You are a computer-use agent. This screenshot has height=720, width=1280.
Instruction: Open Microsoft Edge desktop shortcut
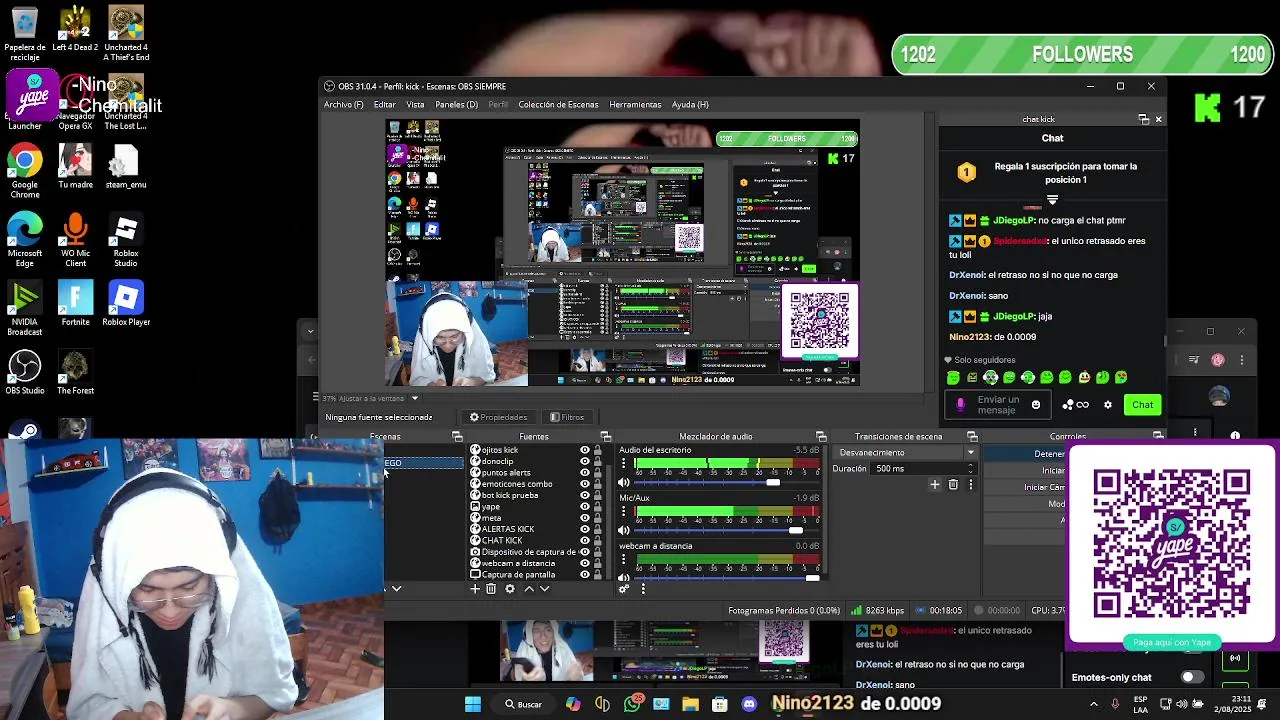(25, 239)
